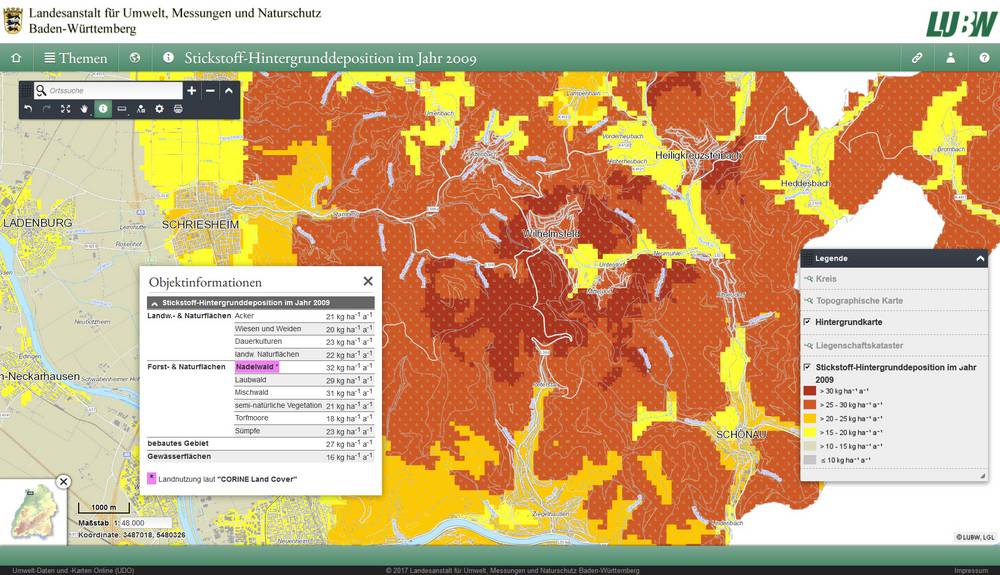Uncheck the Hintergrundkarte layer checkbox

tap(807, 322)
